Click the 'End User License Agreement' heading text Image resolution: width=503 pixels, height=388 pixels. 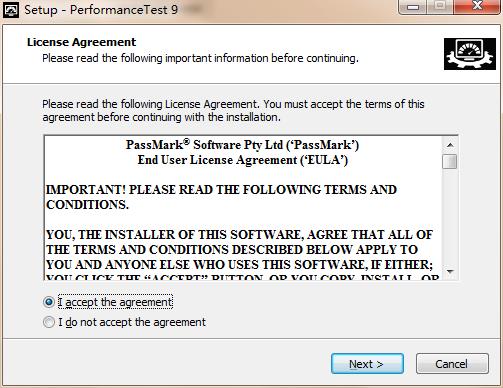point(243,160)
